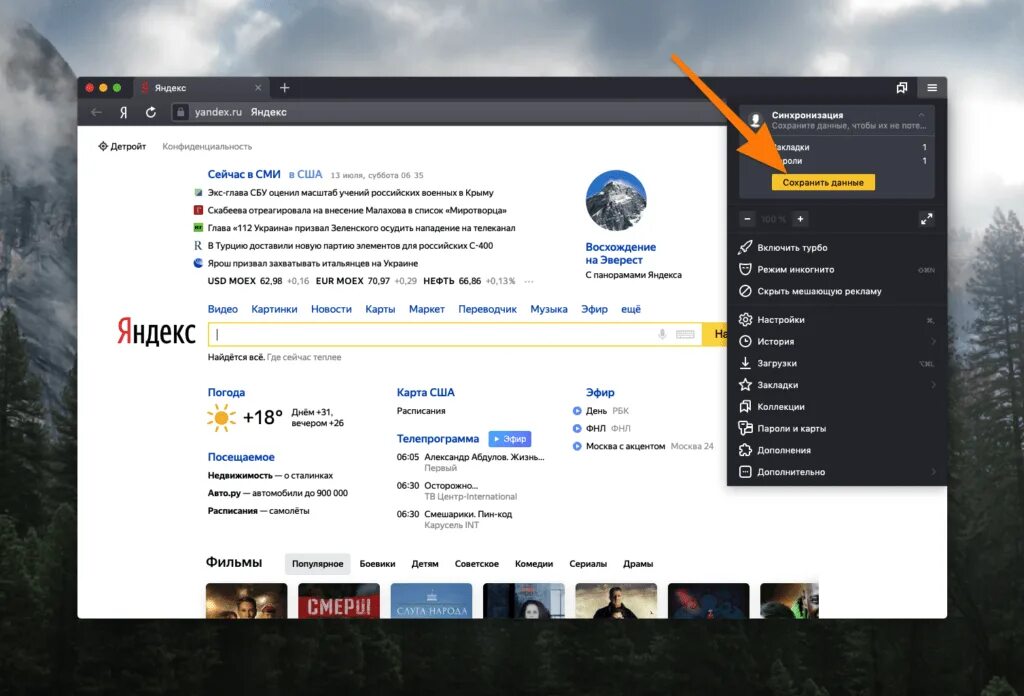Switch to the в США news tab

pos(306,174)
